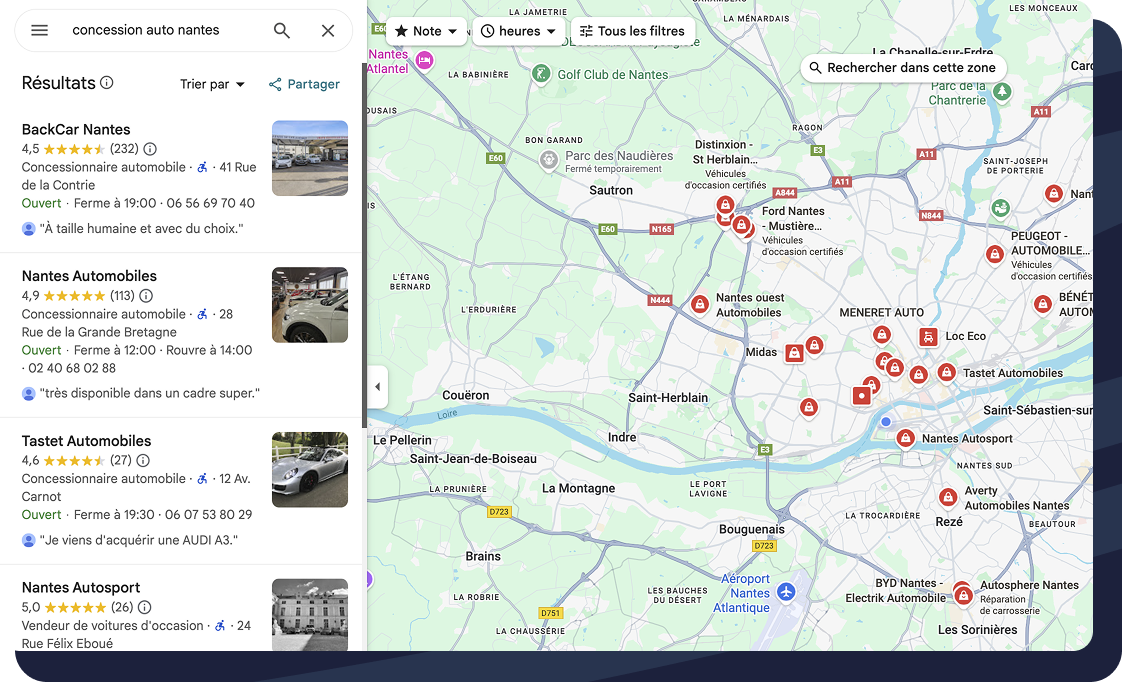Open the Note rating filter dropdown

[x=426, y=31]
